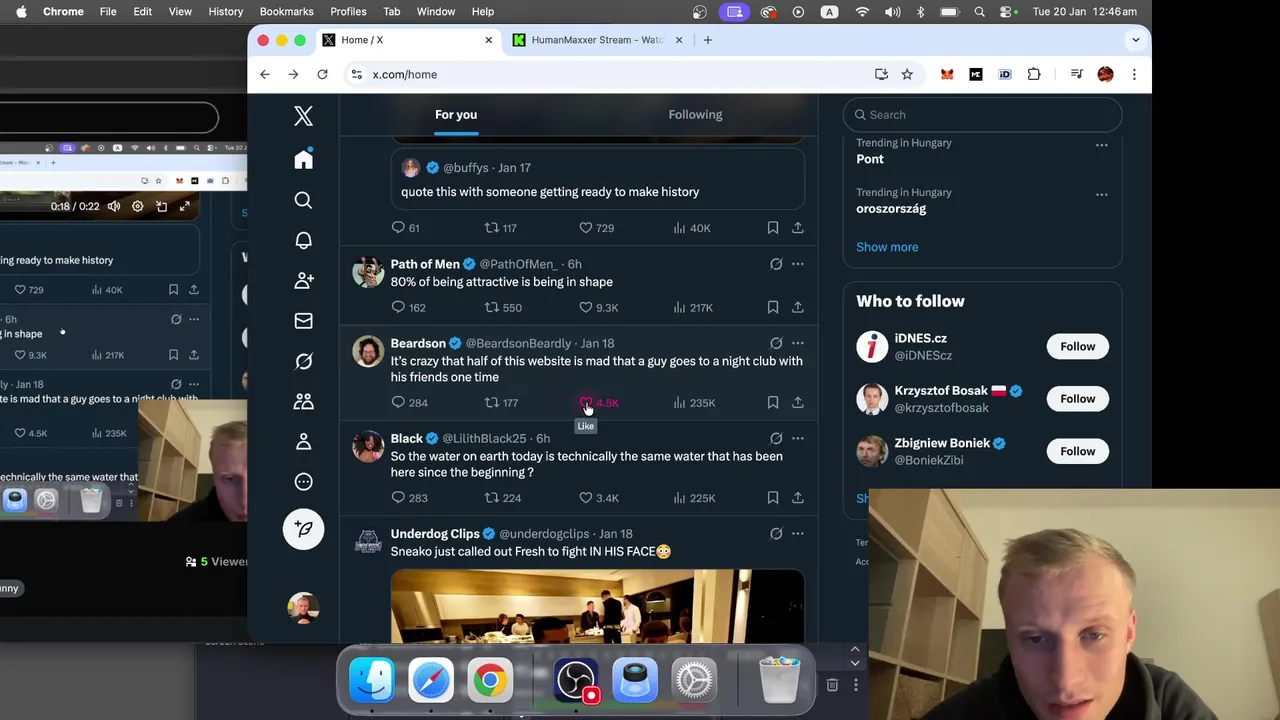Like the Path of Men post
This screenshot has width=1280, height=720.
coord(600,307)
